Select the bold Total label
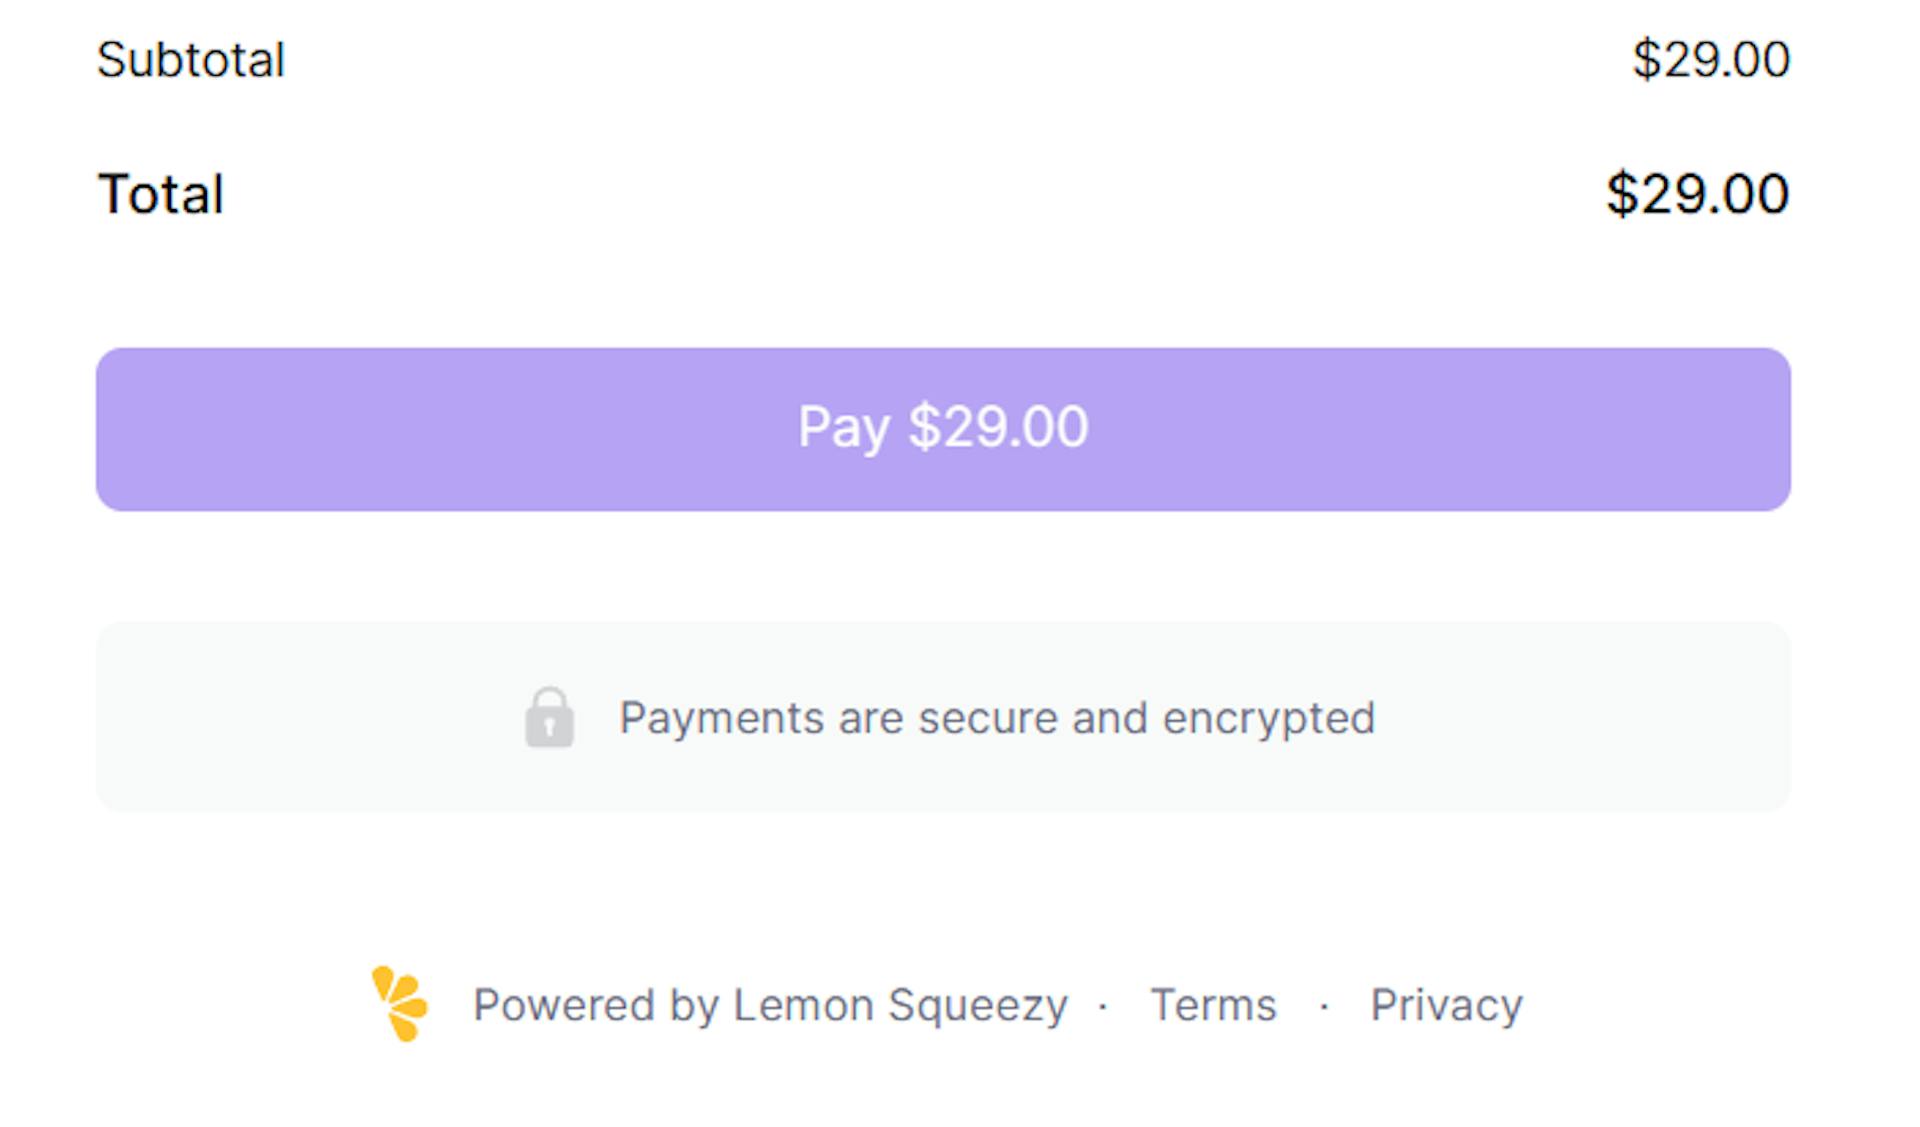 (160, 194)
